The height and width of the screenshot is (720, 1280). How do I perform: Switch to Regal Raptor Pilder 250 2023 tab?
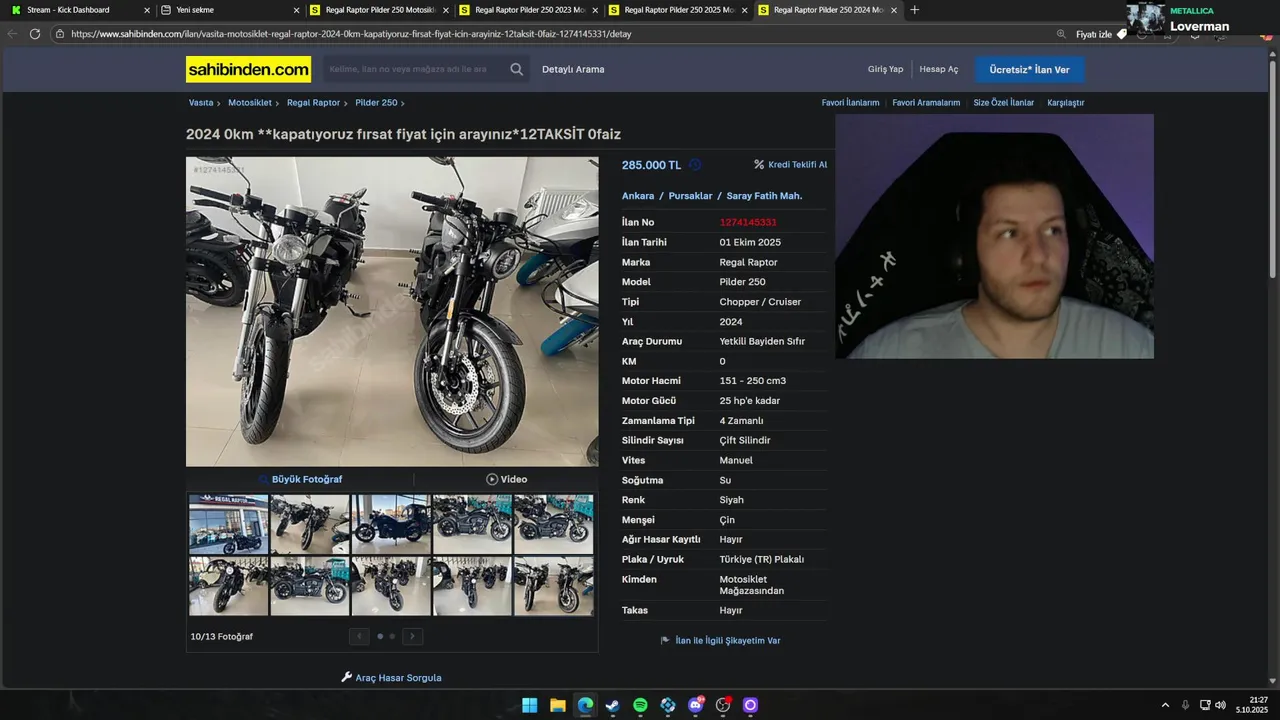[529, 10]
